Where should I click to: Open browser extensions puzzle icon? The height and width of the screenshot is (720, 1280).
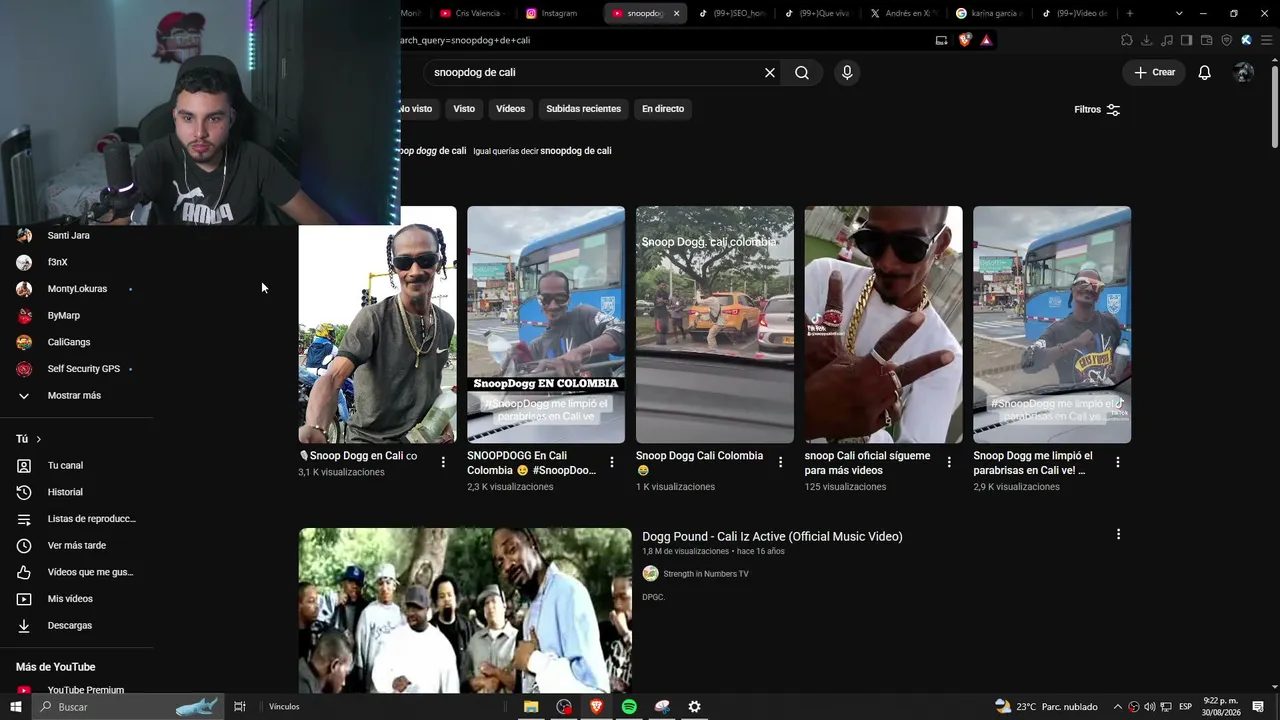tap(1127, 40)
